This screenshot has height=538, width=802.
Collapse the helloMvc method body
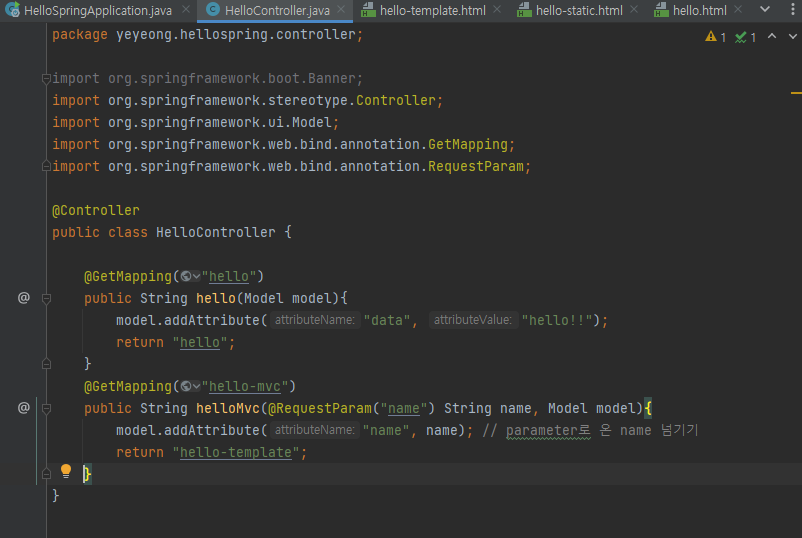pos(46,408)
